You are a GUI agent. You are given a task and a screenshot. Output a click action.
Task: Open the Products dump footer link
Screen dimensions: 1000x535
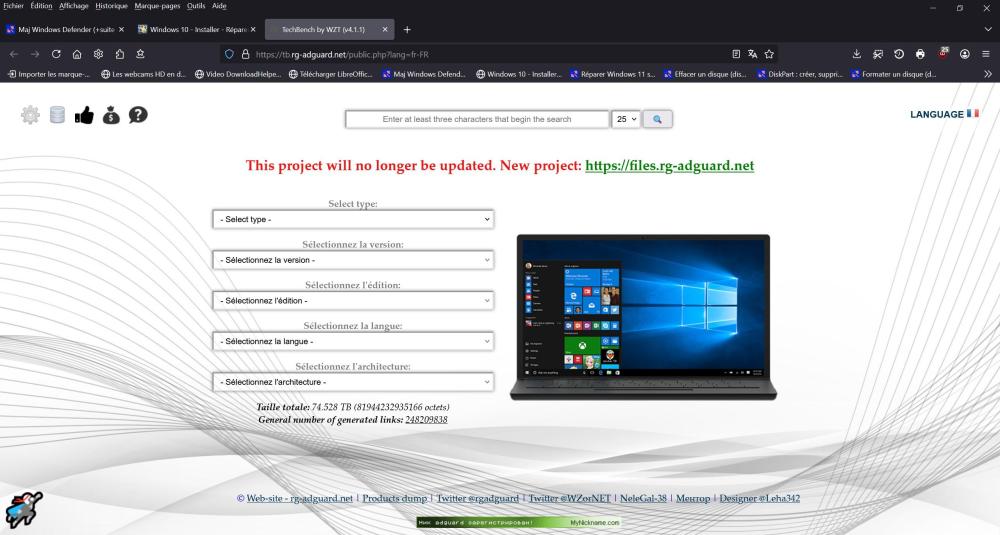pos(395,499)
